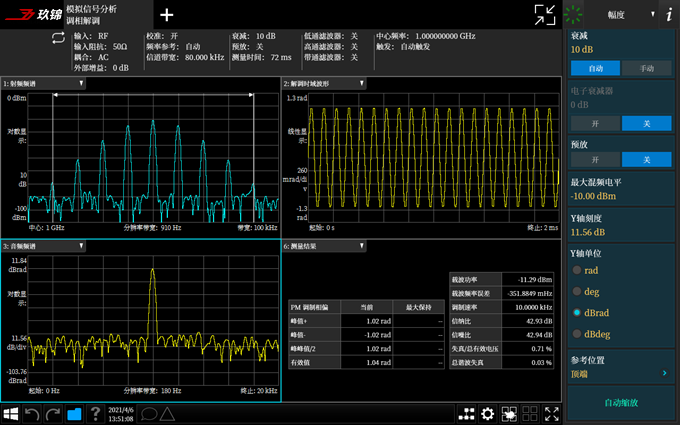This screenshot has width=680, height=425.
Task: Click the shrink window icon at top
Action: (x=545, y=15)
